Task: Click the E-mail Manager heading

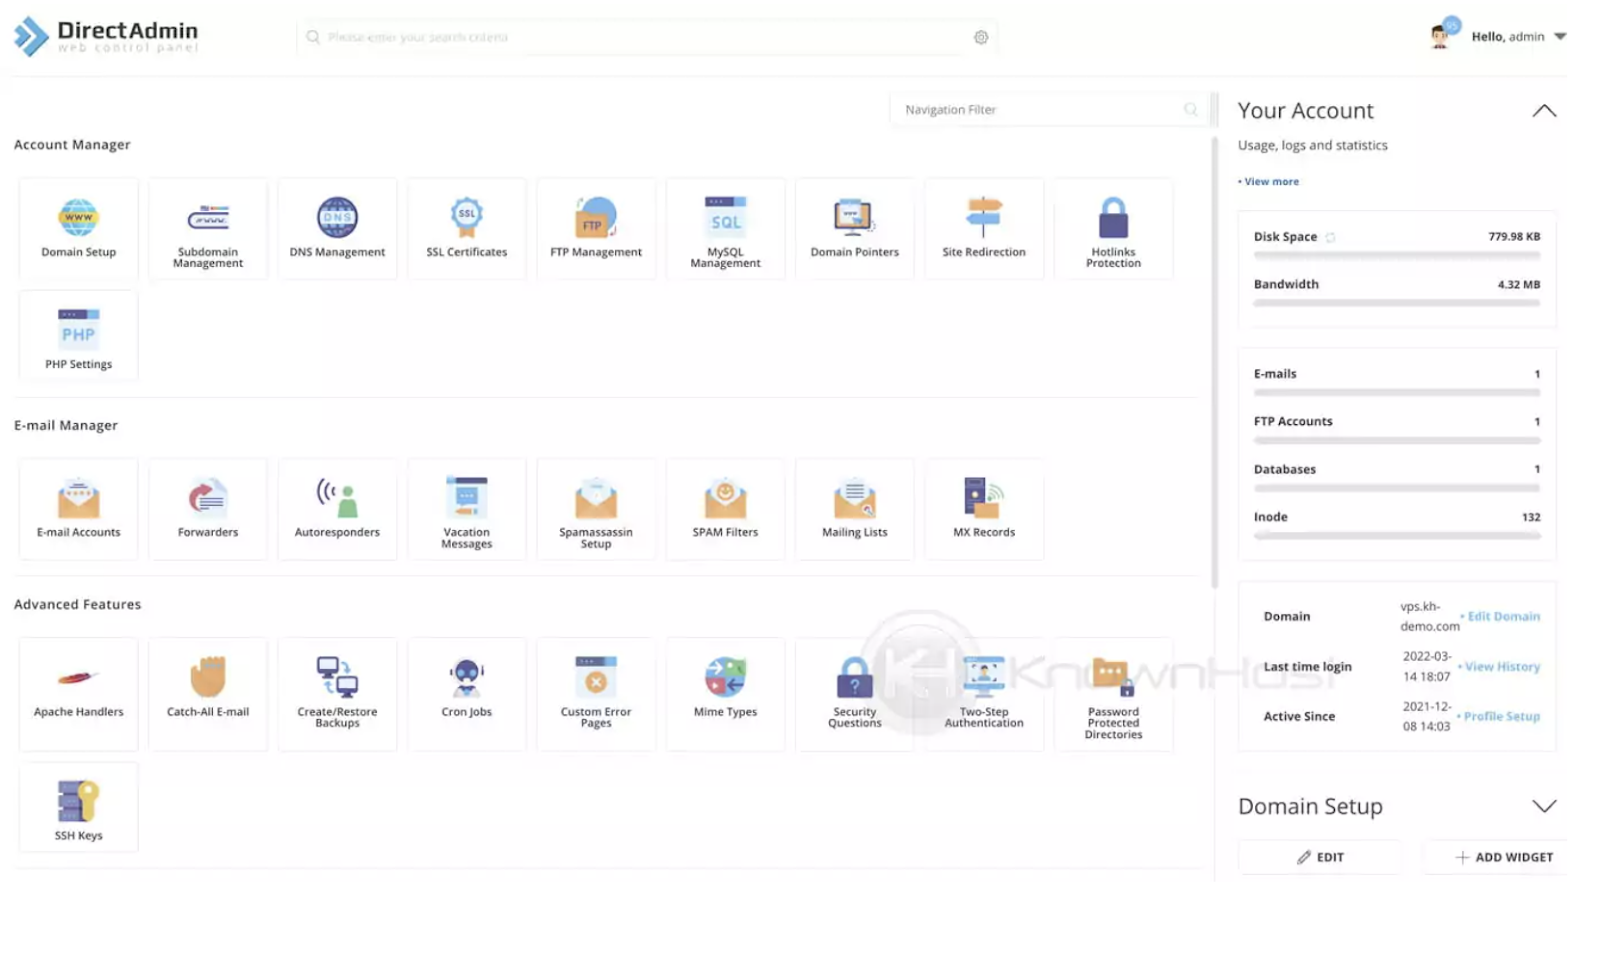Action: click(x=66, y=425)
